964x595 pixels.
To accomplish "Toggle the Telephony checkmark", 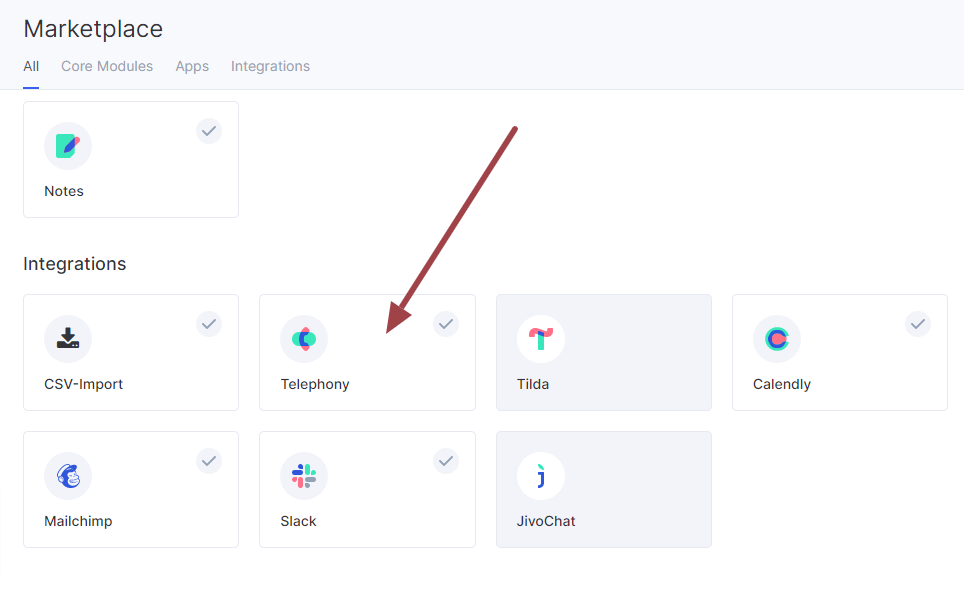I will point(446,324).
